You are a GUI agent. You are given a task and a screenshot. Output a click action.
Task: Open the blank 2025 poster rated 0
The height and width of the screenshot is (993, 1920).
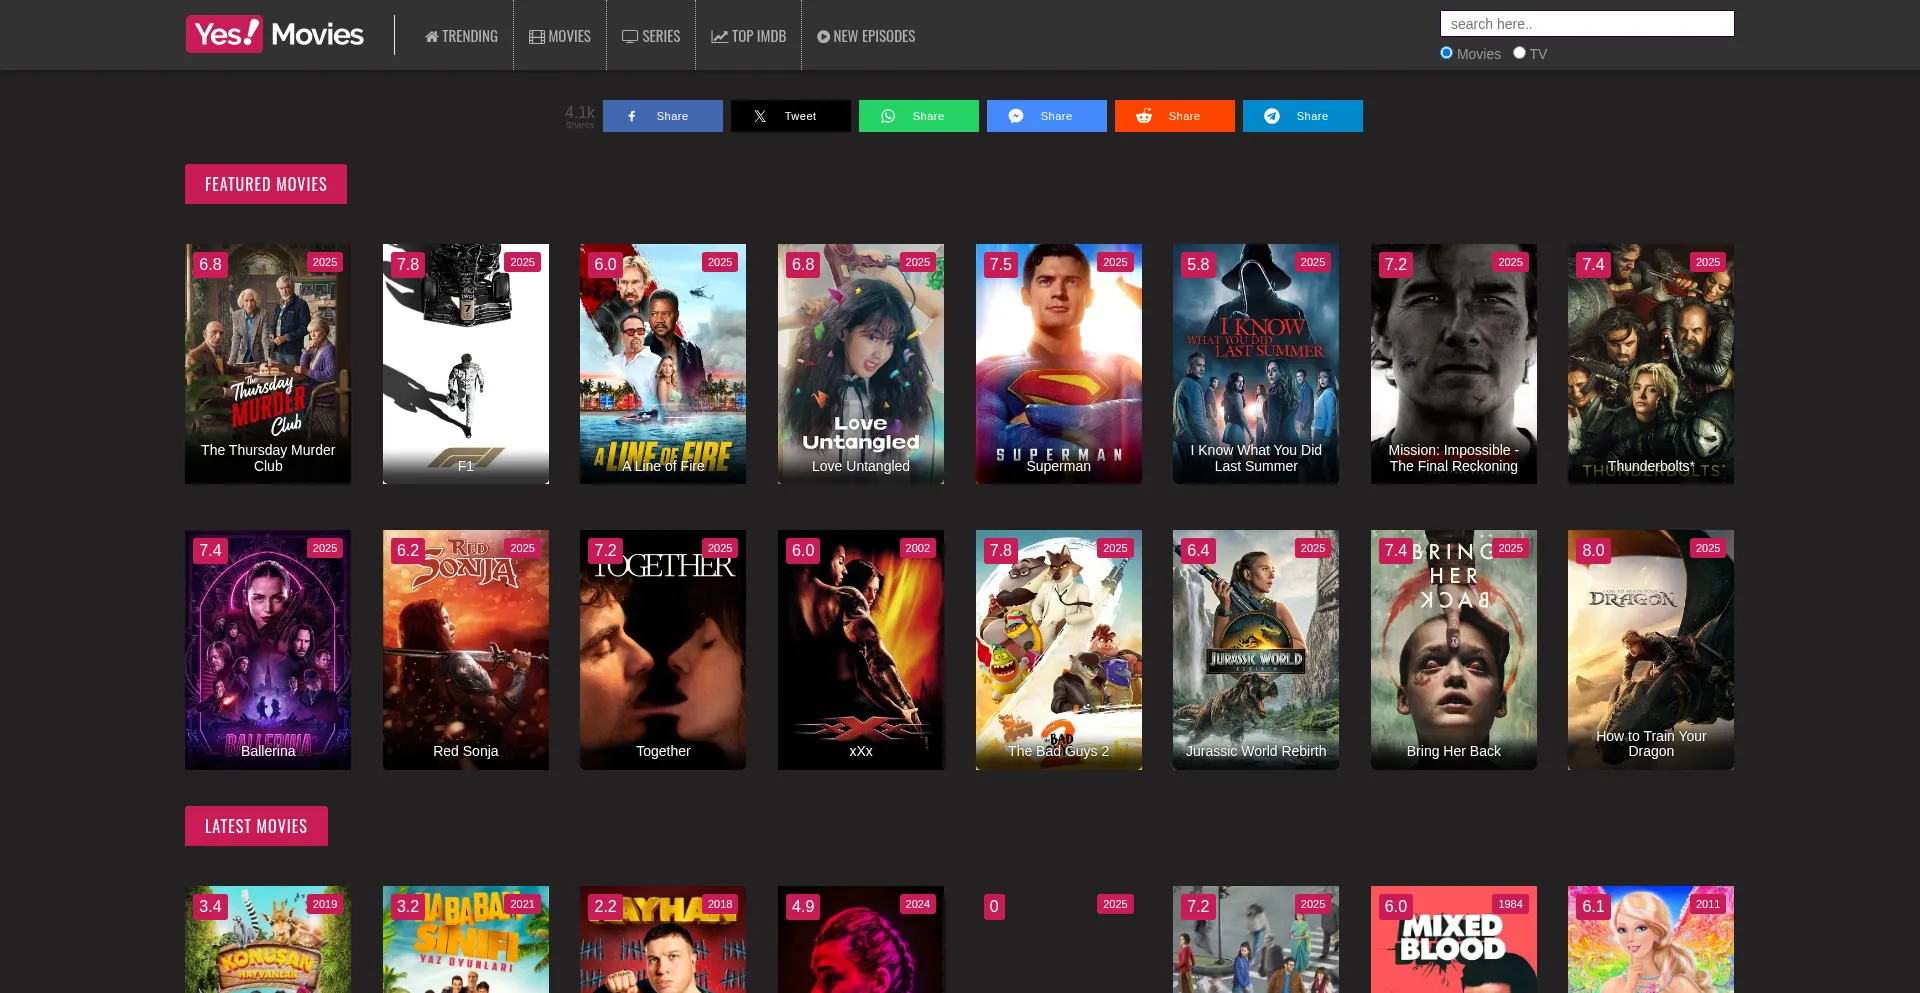[x=1059, y=940]
